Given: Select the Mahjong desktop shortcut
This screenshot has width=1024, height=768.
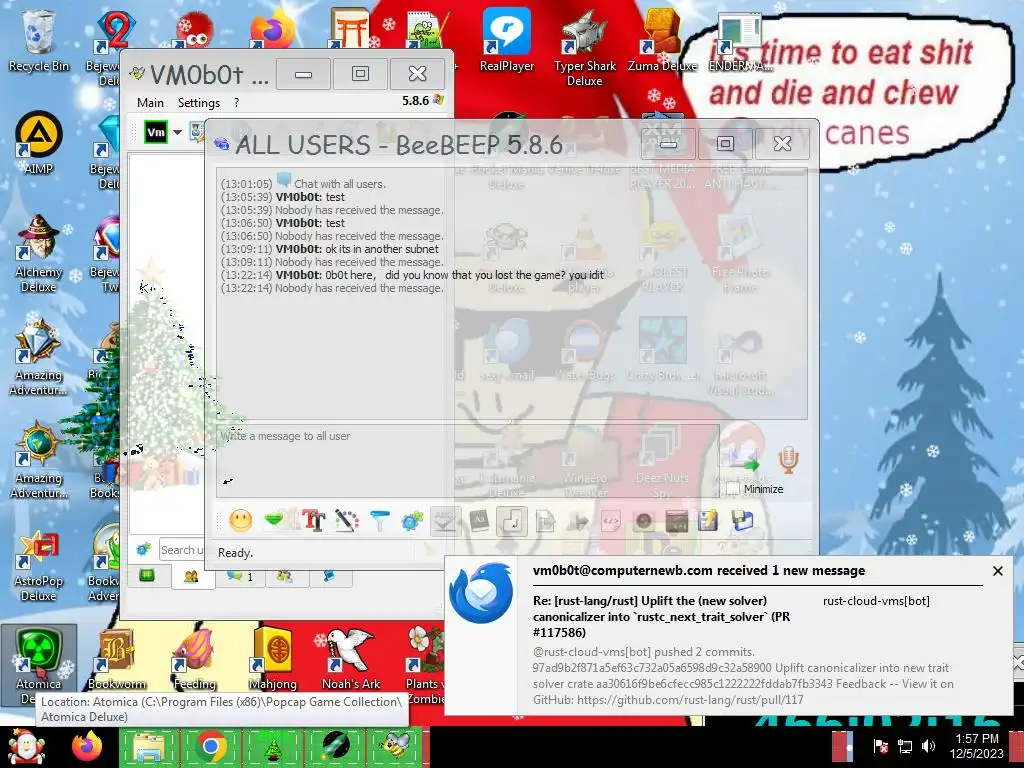Looking at the screenshot, I should 272,660.
